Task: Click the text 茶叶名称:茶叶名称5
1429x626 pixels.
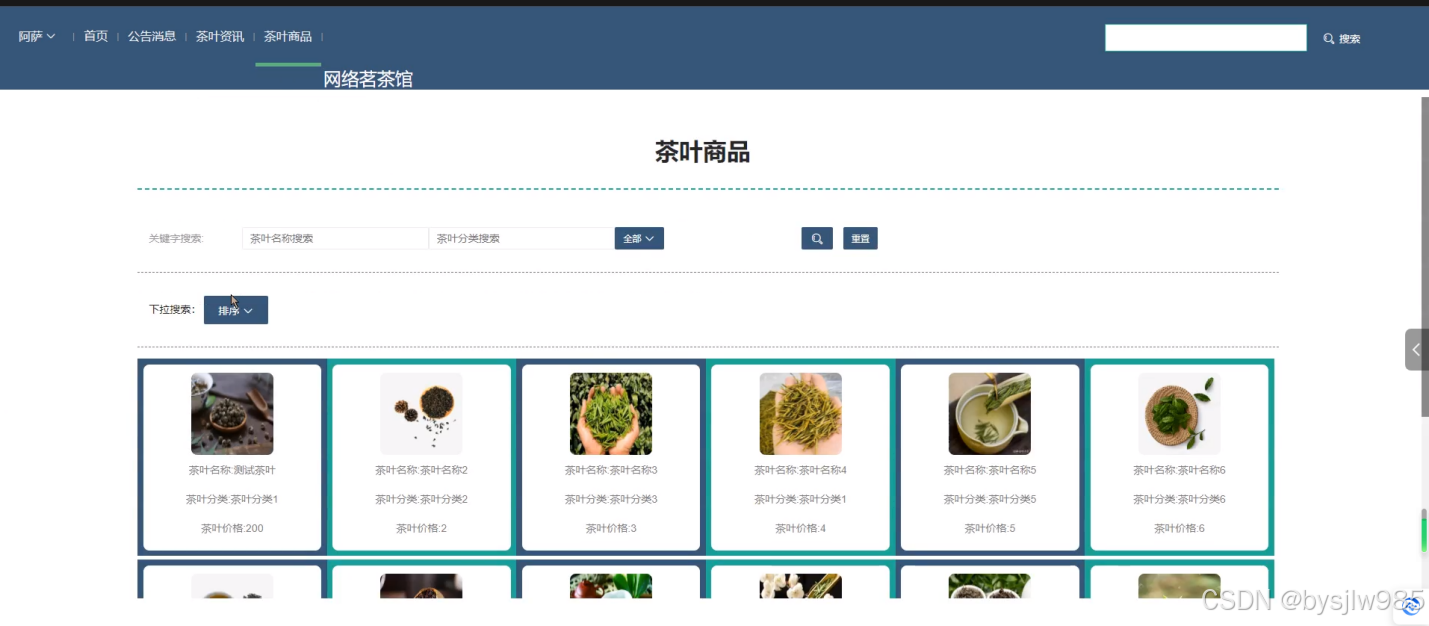Action: 990,470
